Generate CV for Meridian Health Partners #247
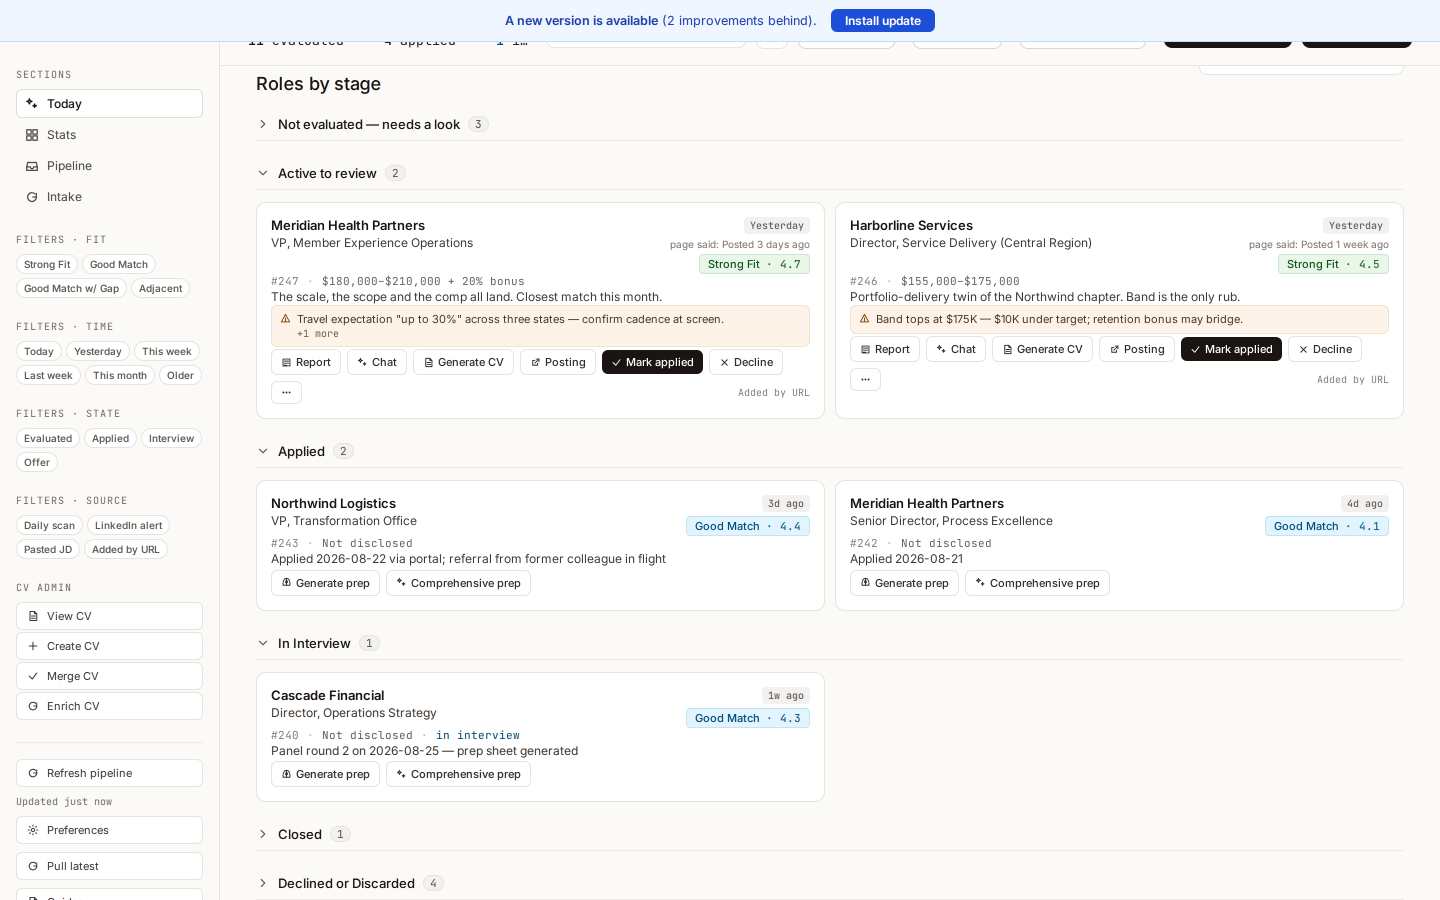The image size is (1440, 900). click(x=463, y=362)
